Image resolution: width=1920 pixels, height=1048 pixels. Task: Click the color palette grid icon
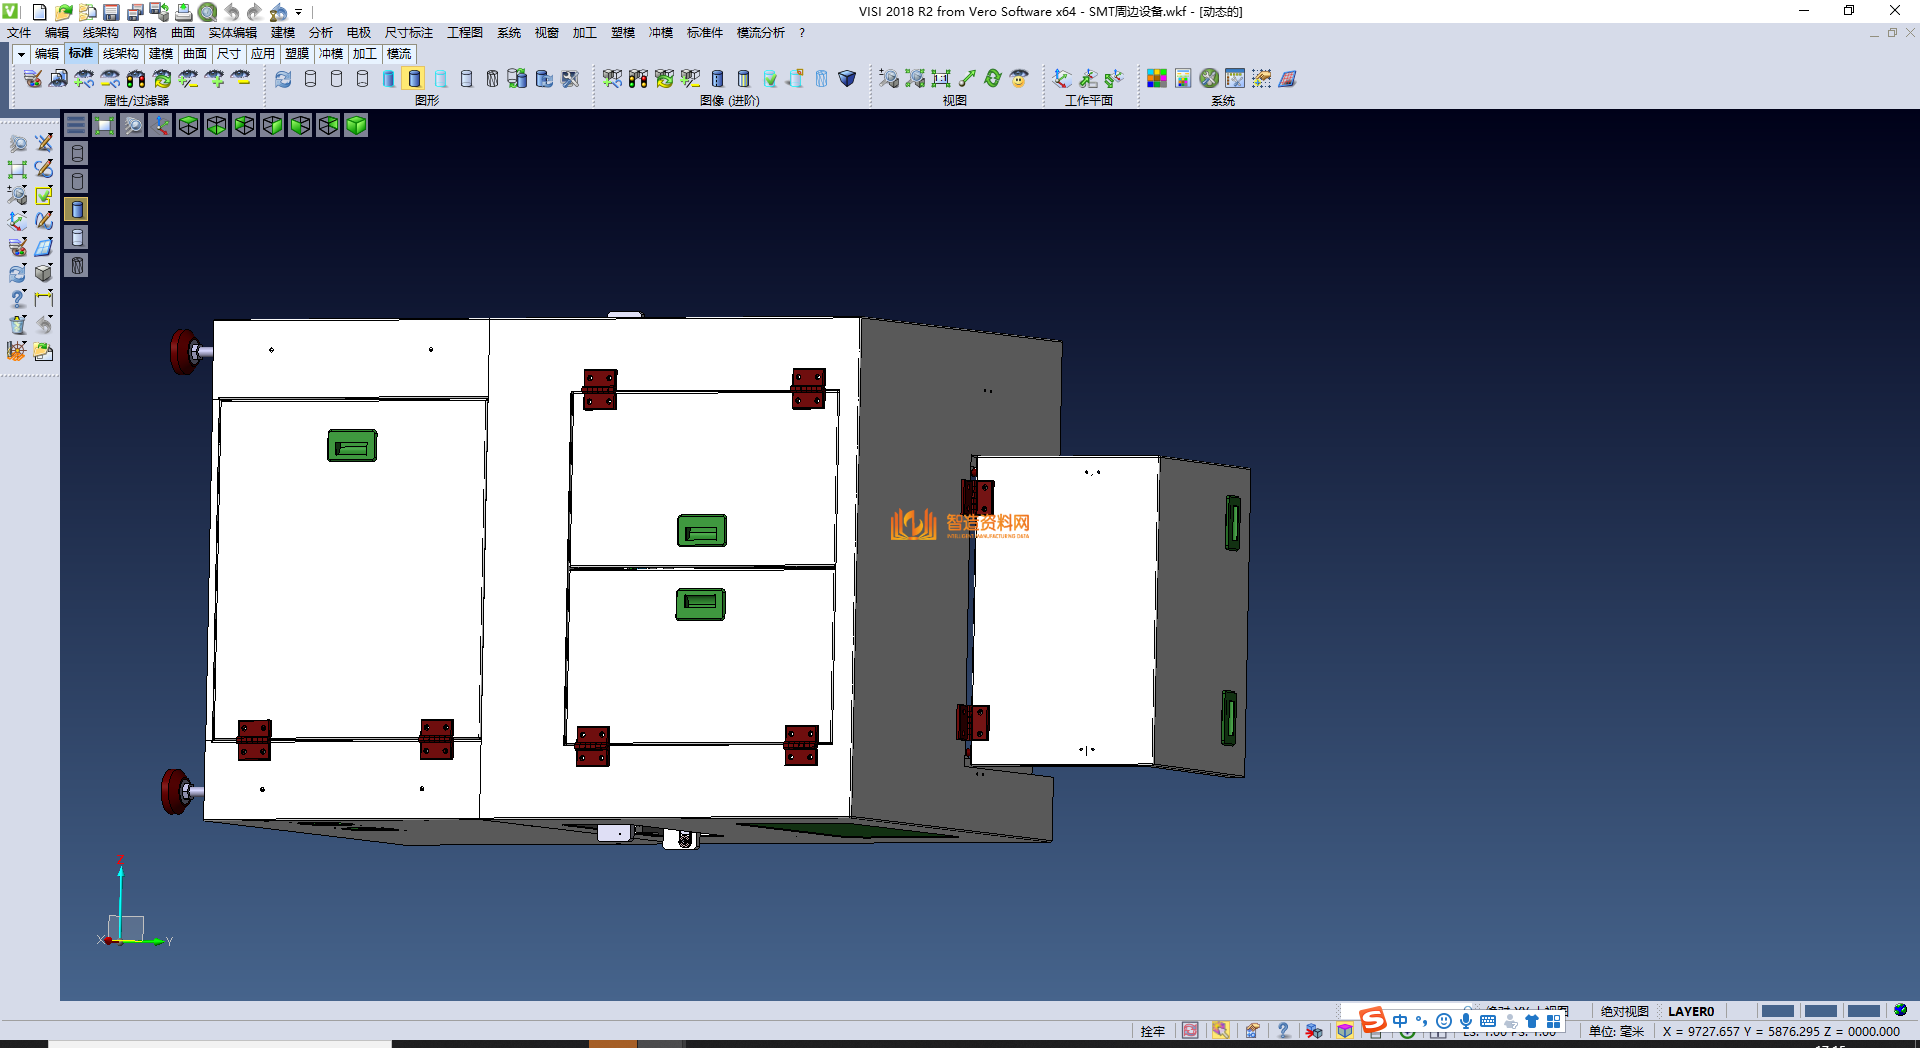[1157, 79]
